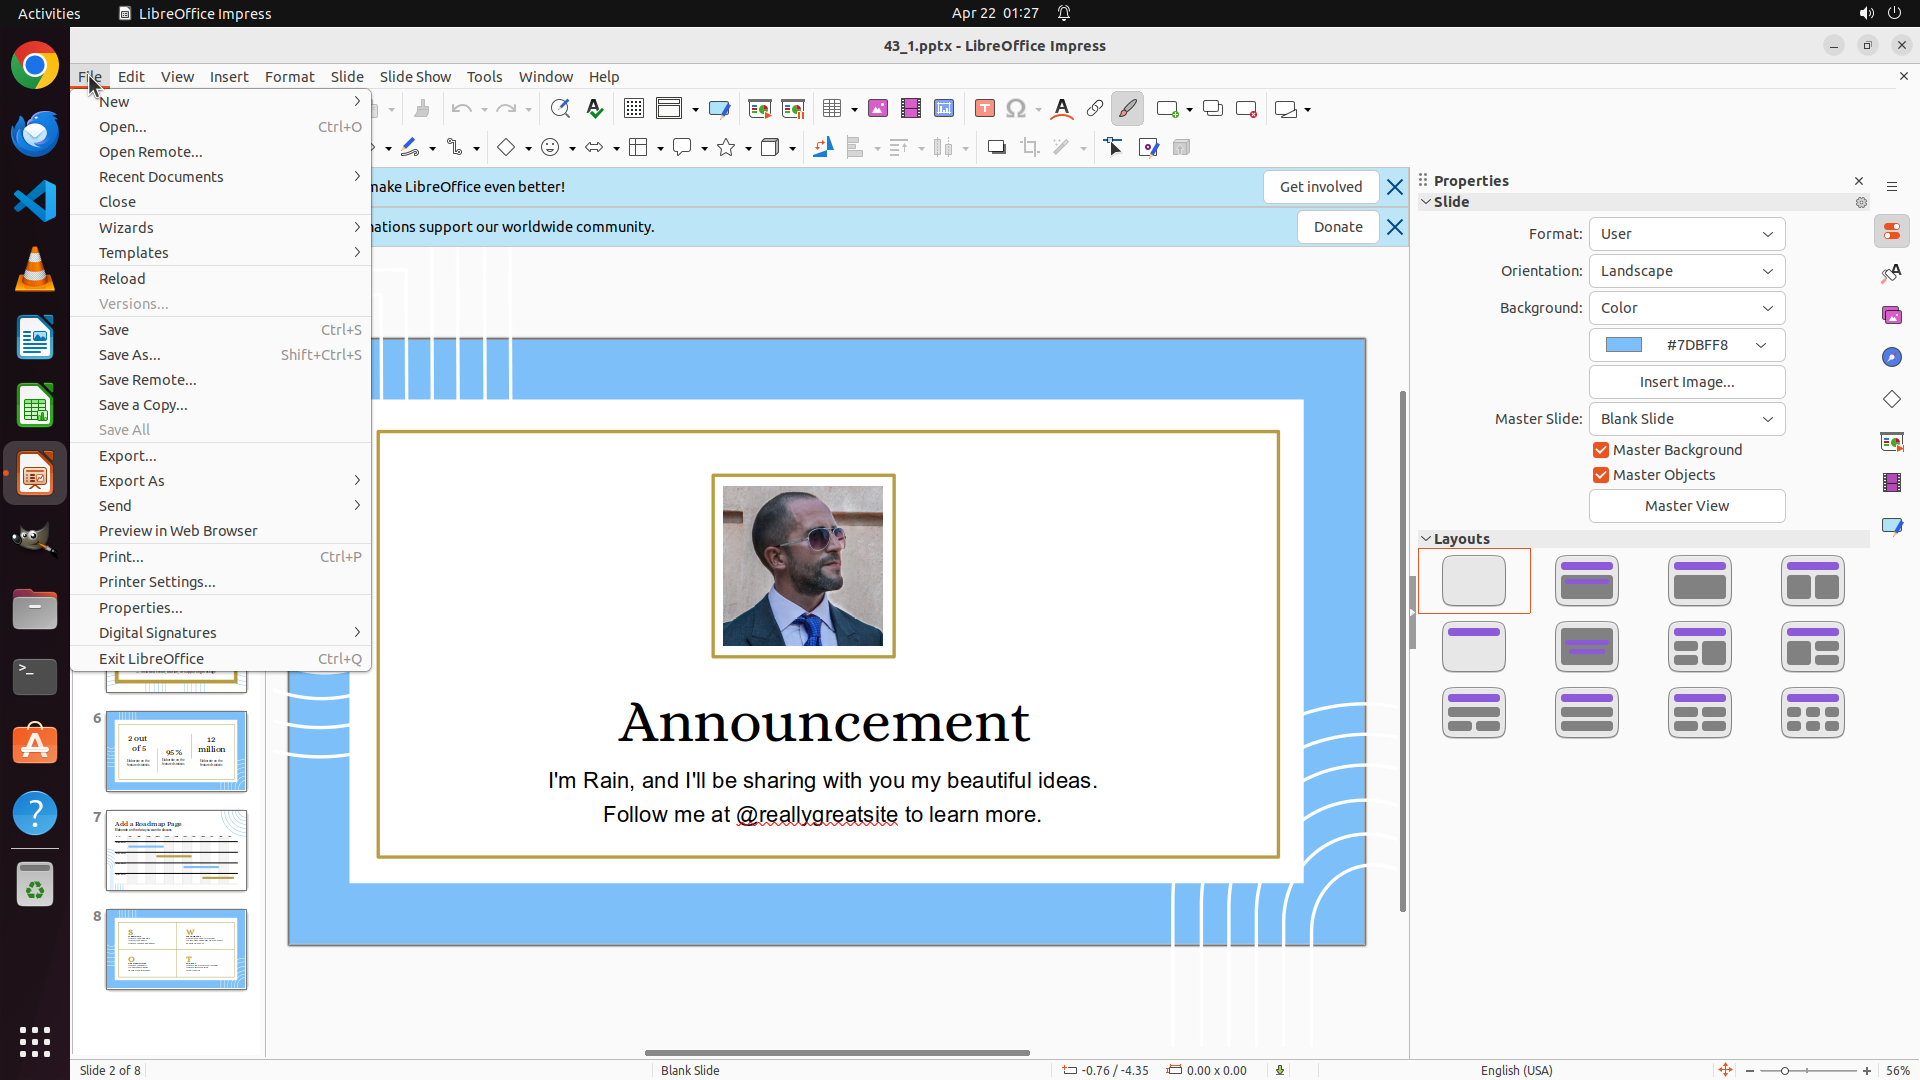The image size is (1920, 1080).
Task: Click the Insert Audio or Video icon
Action: tap(911, 109)
